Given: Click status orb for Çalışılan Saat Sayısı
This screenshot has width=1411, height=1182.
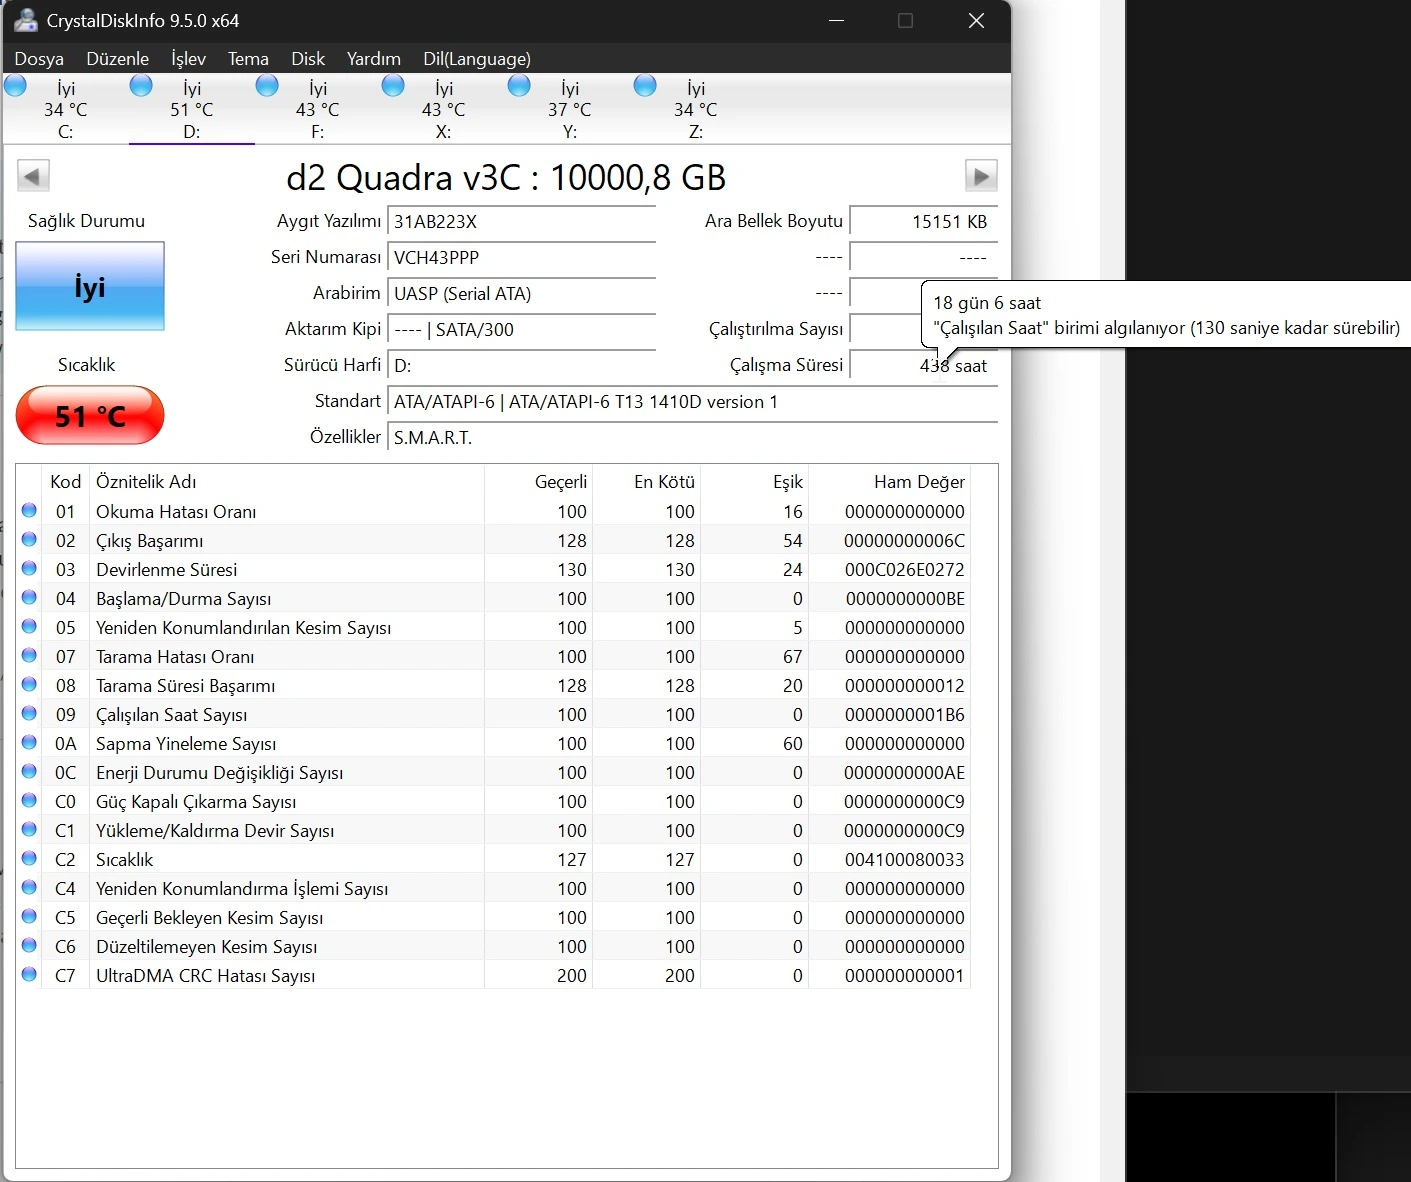Looking at the screenshot, I should pyautogui.click(x=29, y=714).
